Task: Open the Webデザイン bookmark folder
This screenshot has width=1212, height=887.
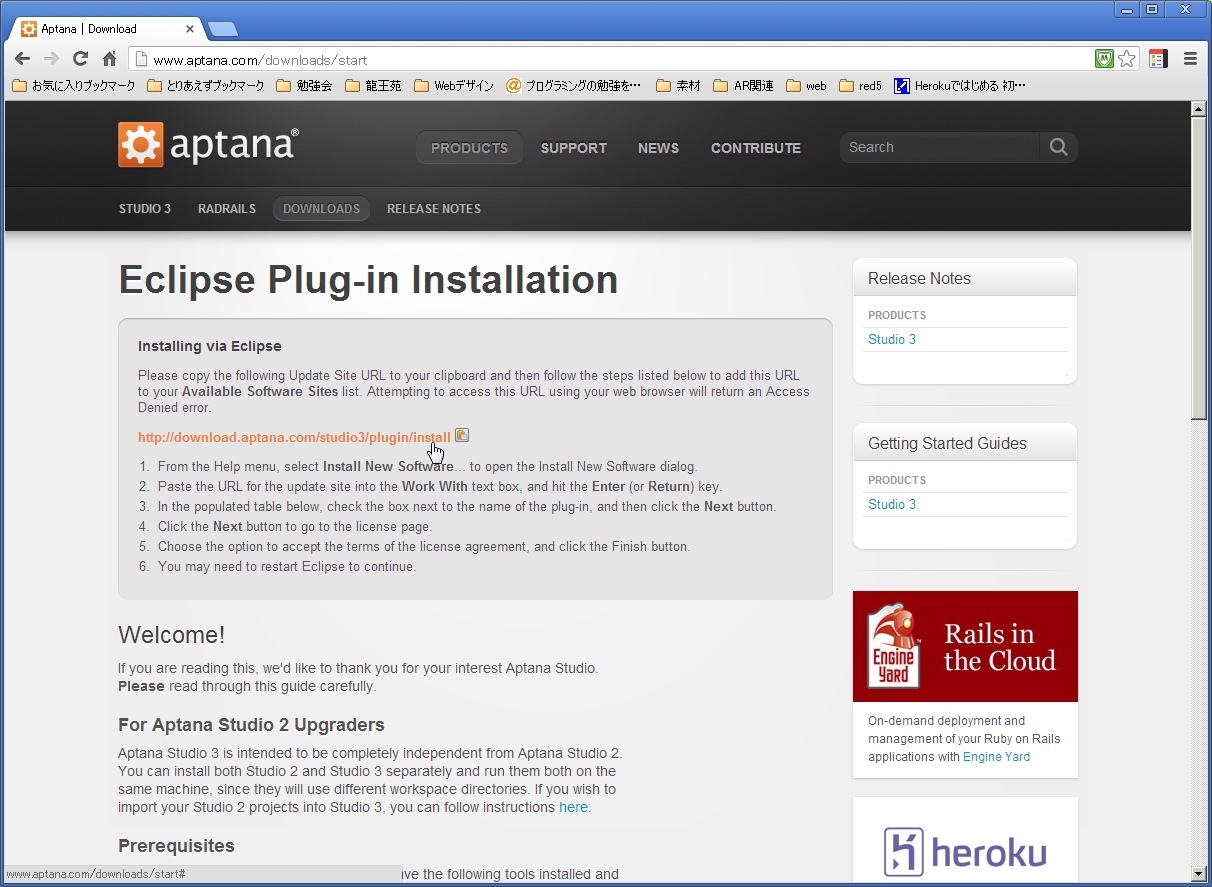Action: [453, 86]
